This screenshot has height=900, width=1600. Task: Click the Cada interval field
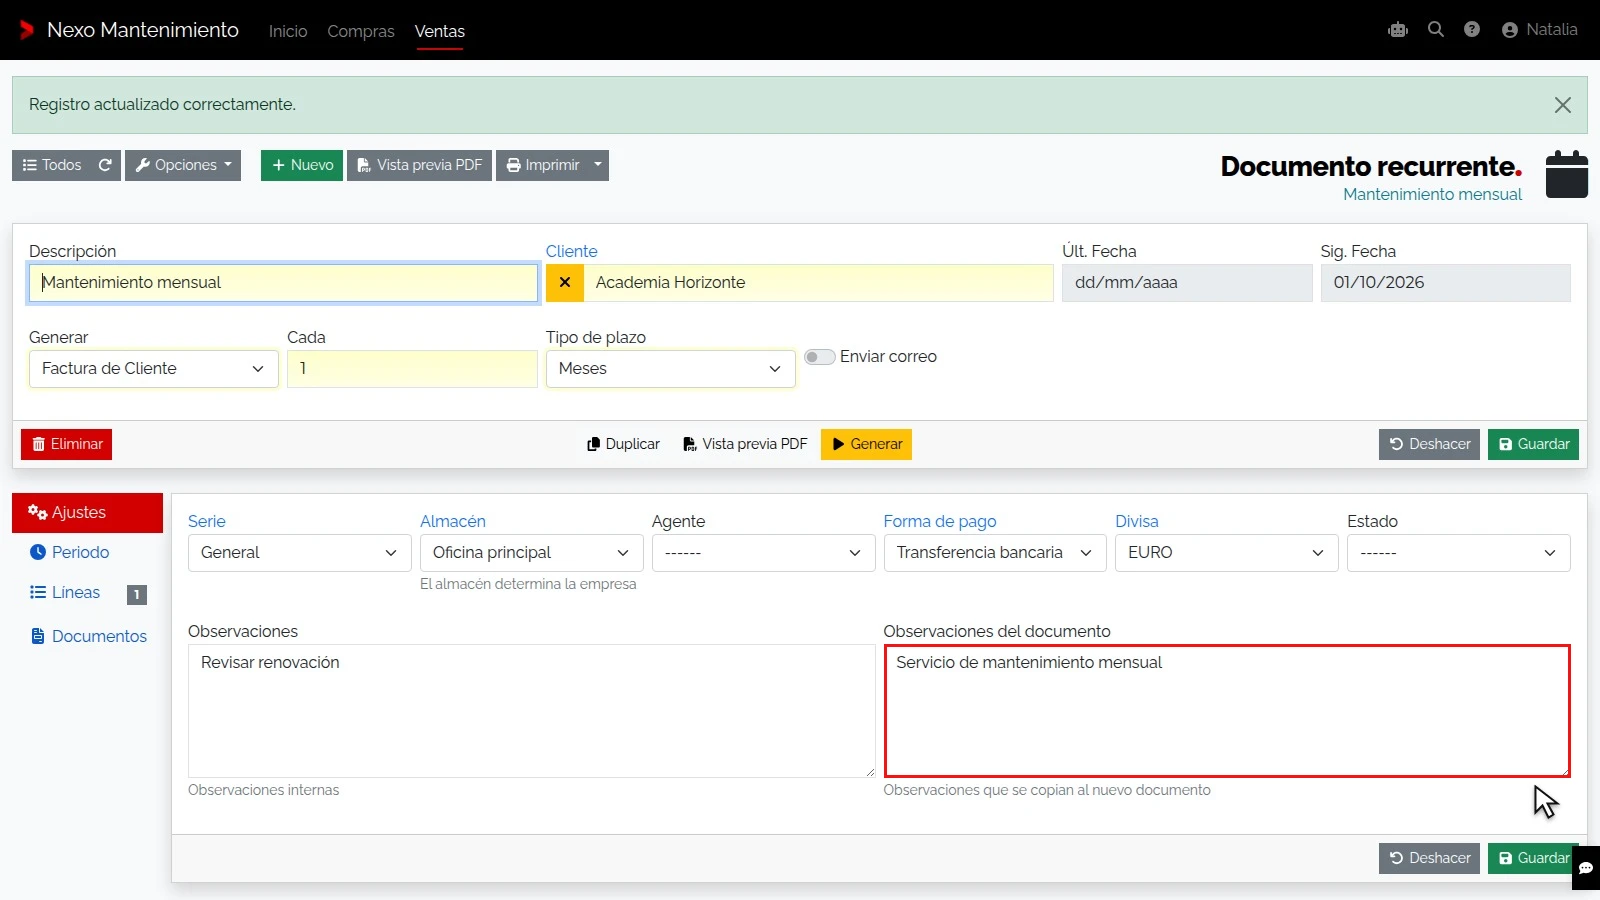coord(412,369)
